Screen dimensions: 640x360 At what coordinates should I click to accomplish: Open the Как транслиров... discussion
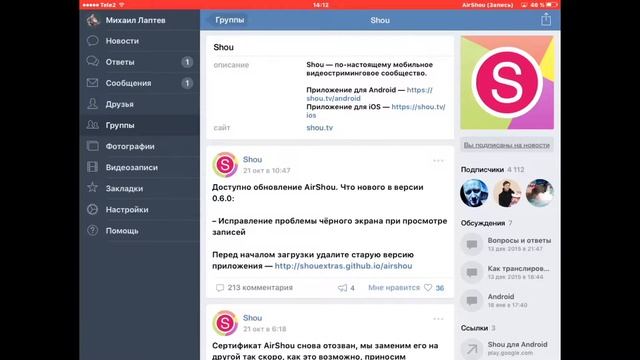(506, 272)
